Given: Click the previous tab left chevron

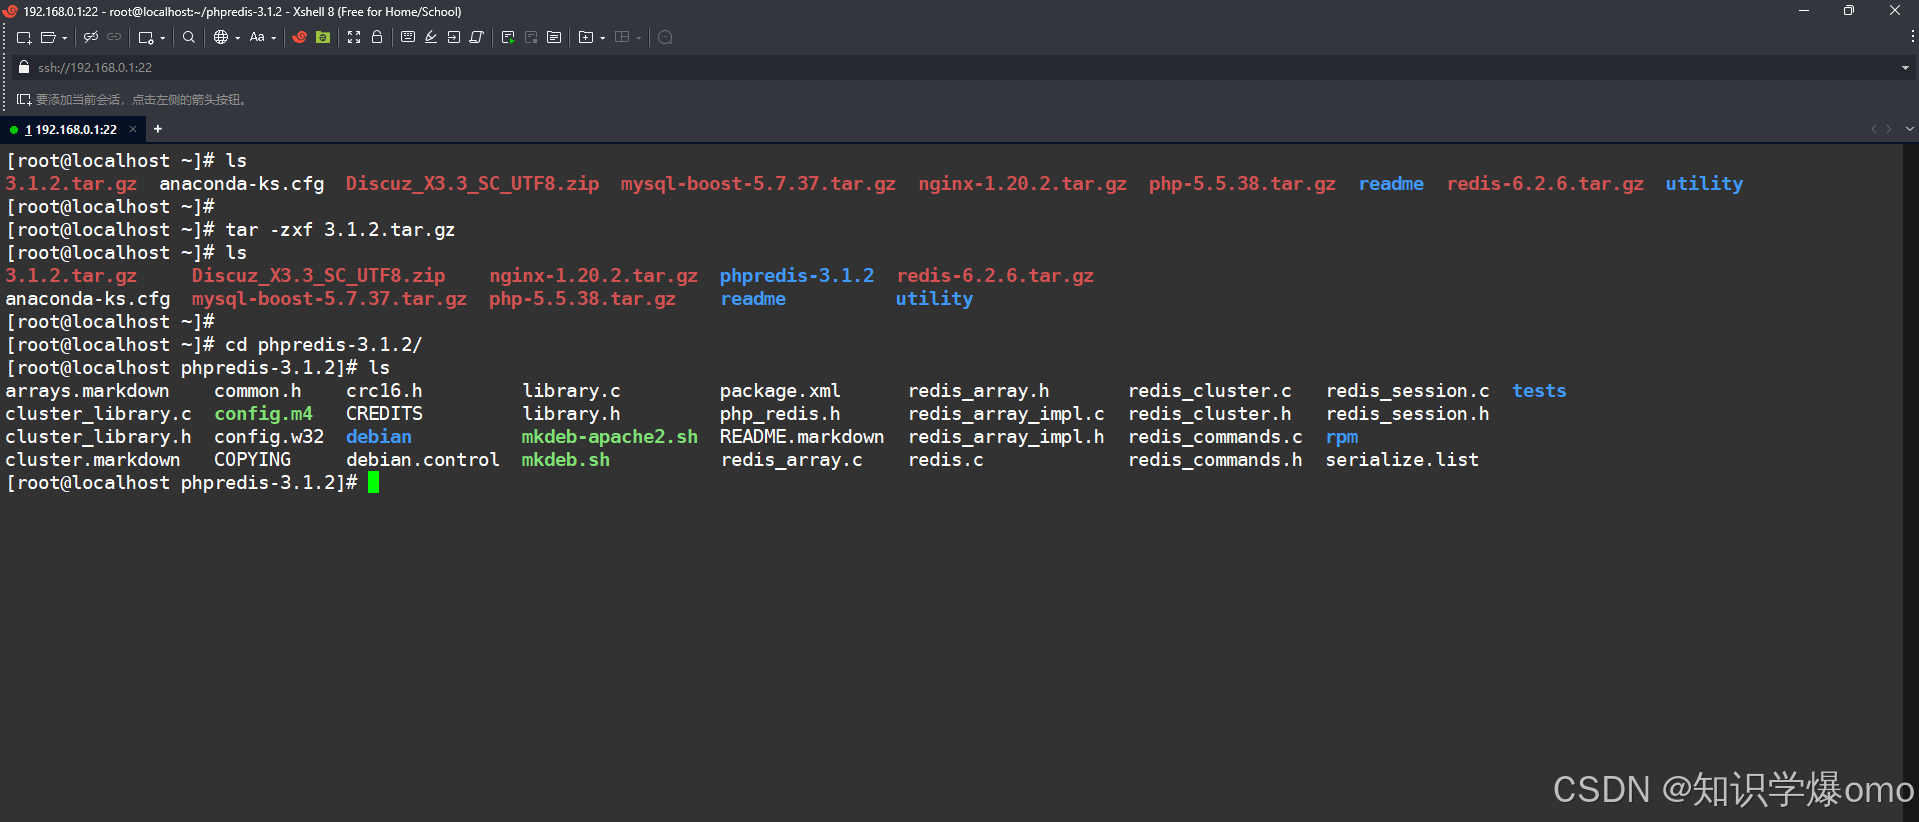Looking at the screenshot, I should [x=1874, y=129].
